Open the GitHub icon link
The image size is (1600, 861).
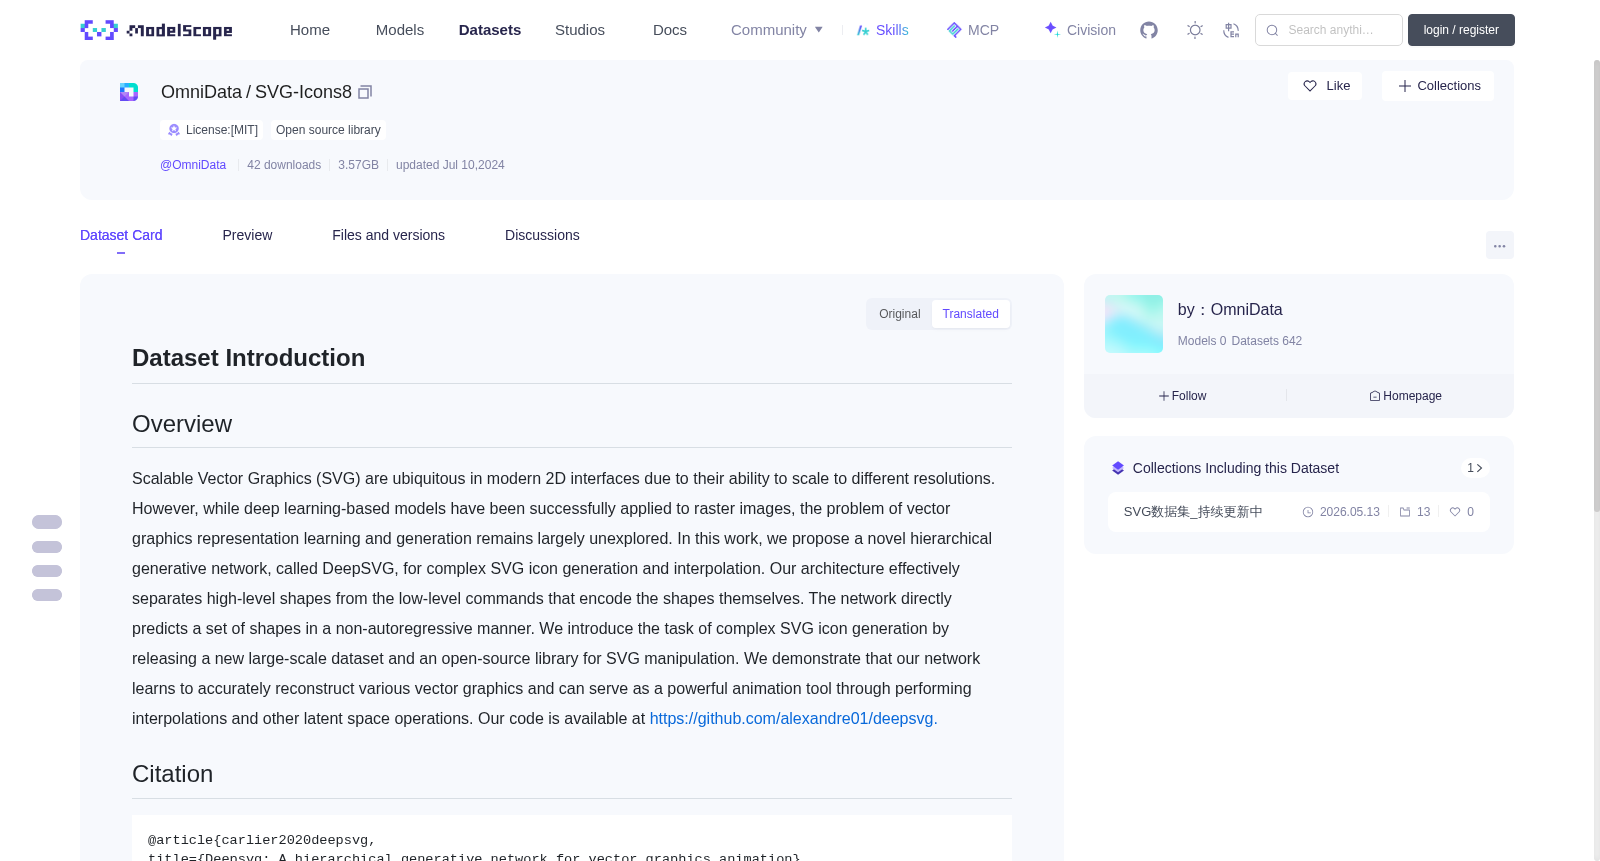pyautogui.click(x=1149, y=30)
